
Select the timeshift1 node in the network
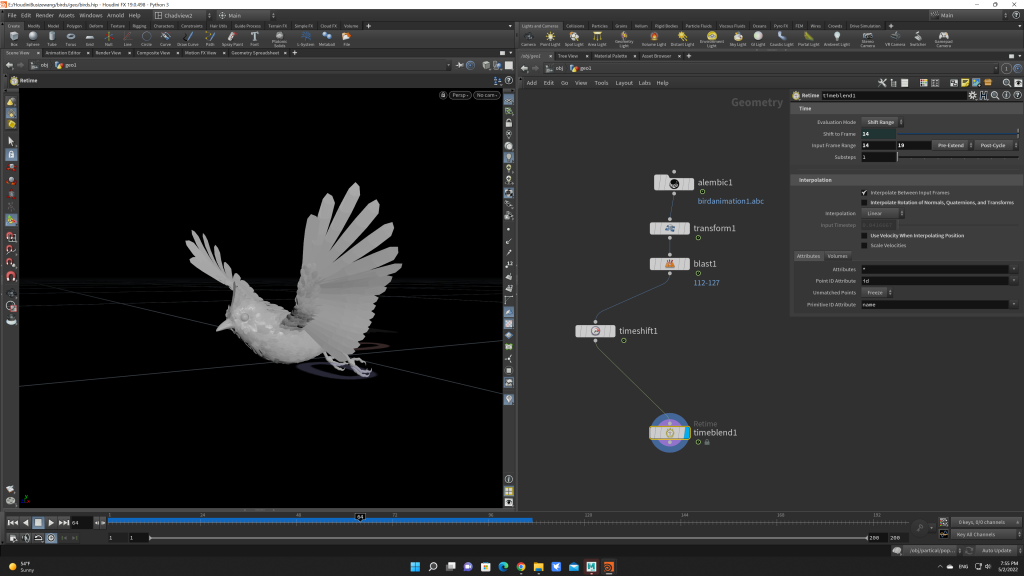click(x=596, y=330)
